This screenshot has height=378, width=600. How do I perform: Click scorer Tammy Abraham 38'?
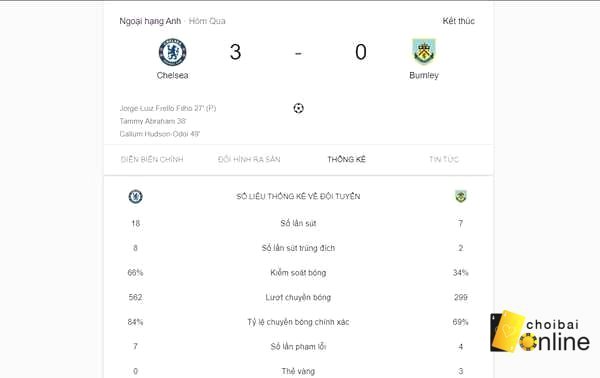(x=152, y=121)
